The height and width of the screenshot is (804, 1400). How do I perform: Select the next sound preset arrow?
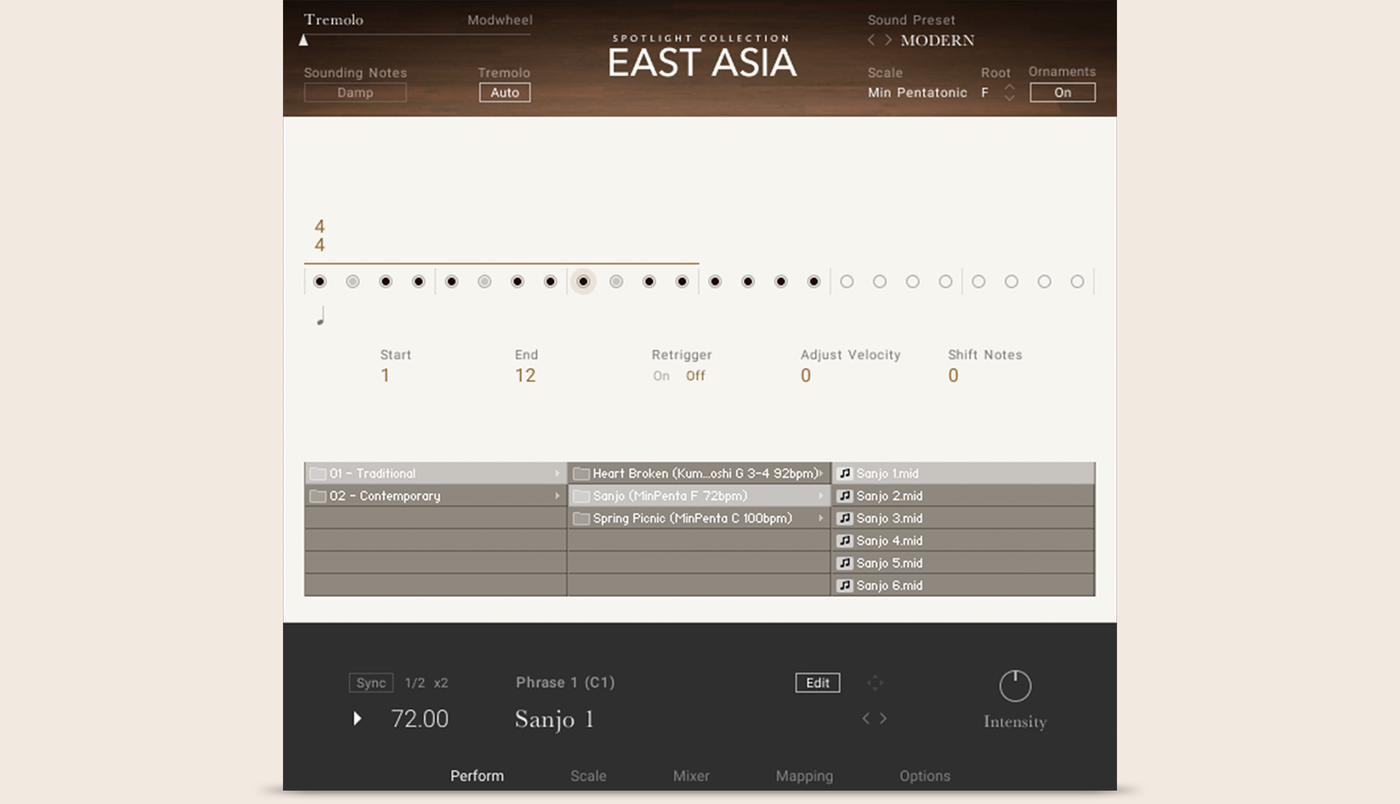coord(888,40)
